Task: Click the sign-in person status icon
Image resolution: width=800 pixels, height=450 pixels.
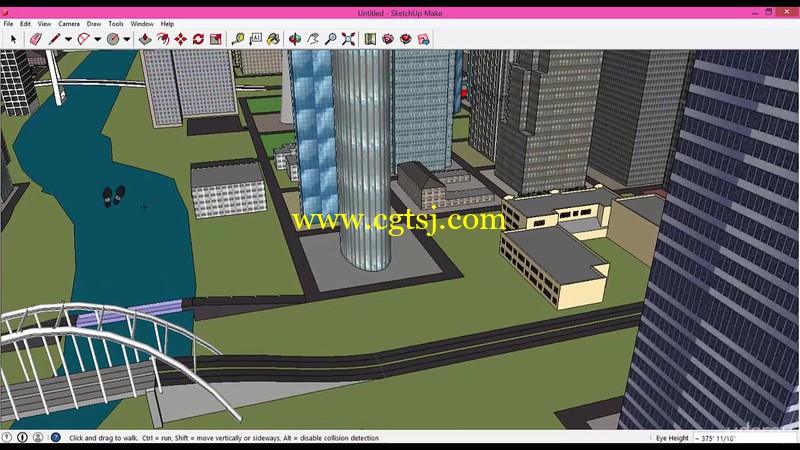Action: 38,437
